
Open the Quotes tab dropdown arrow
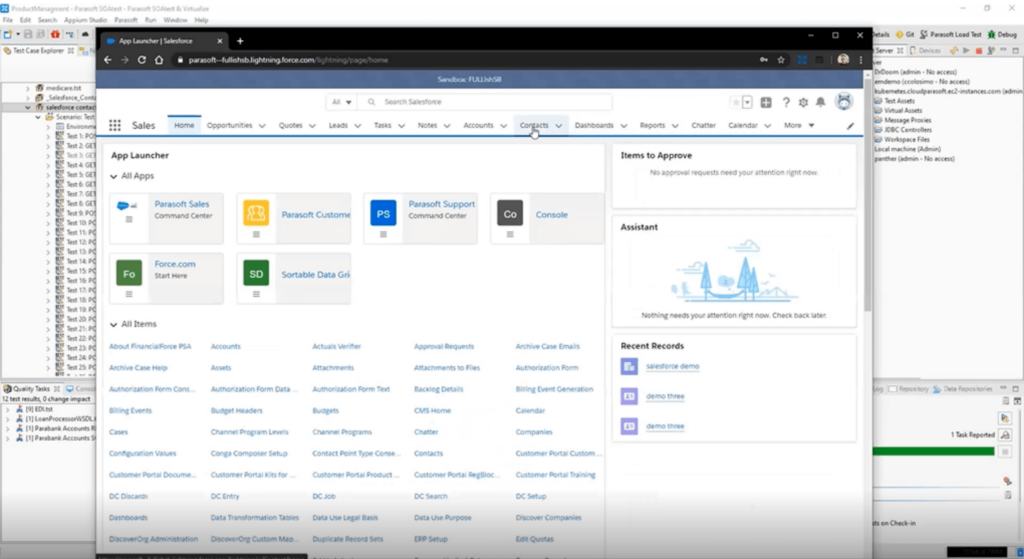[x=312, y=126]
